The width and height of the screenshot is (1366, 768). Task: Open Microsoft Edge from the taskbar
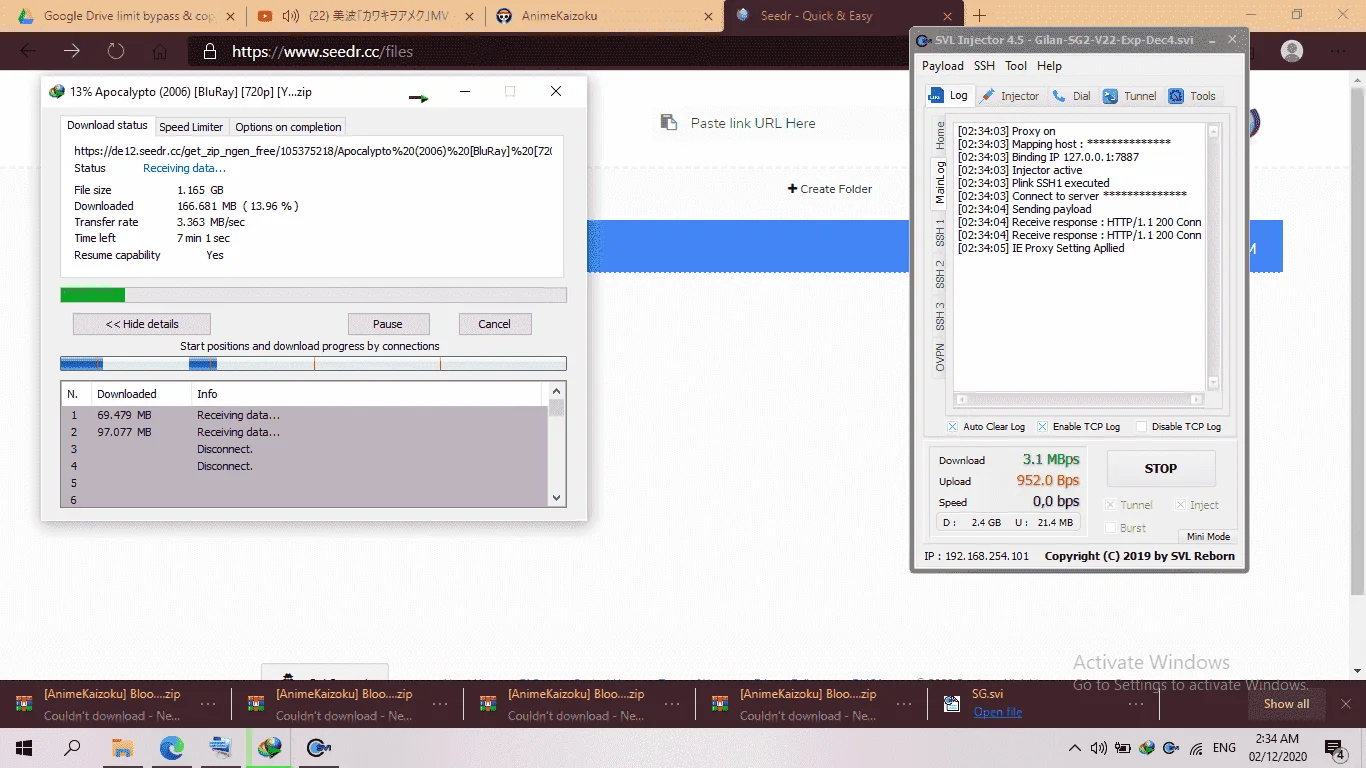point(172,748)
